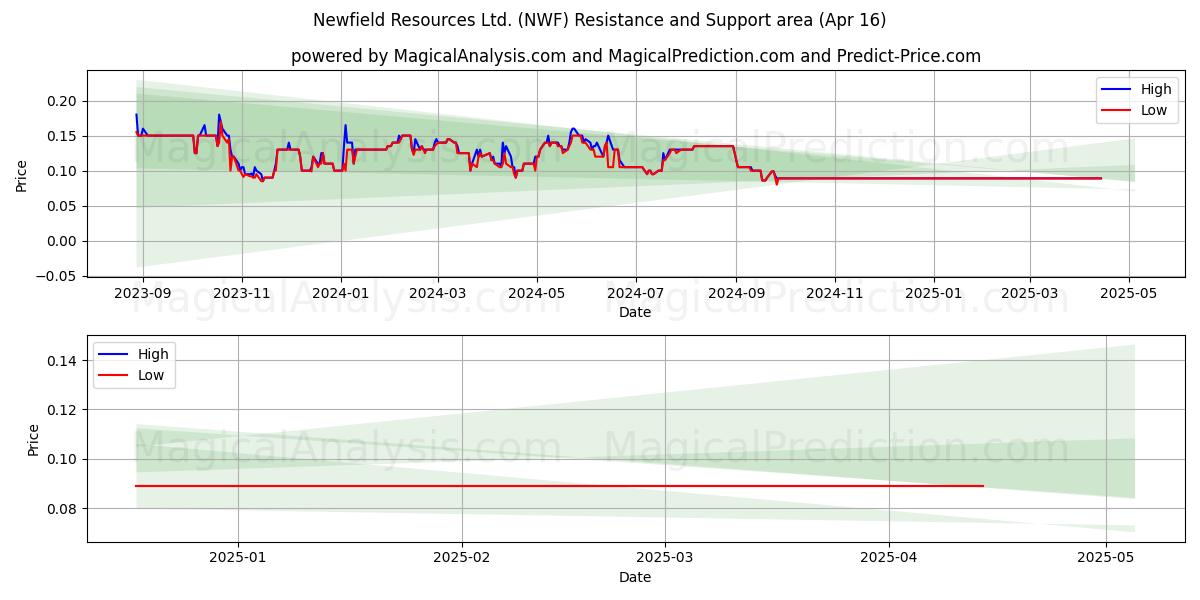Click the 'Price' label of the bottom chart
The width and height of the screenshot is (1200, 600).
point(33,439)
